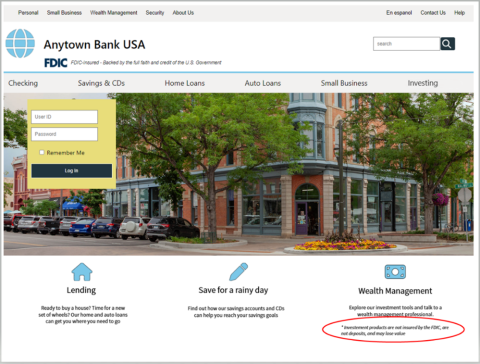Select the Auto Loans navigation tab
The width and height of the screenshot is (480, 364).
tap(263, 83)
